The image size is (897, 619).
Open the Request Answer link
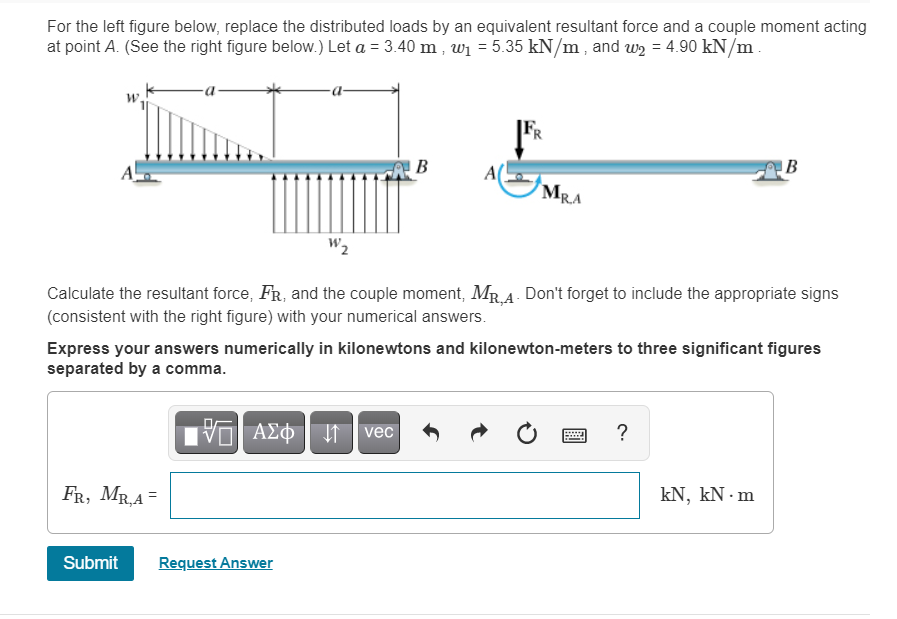pyautogui.click(x=215, y=563)
